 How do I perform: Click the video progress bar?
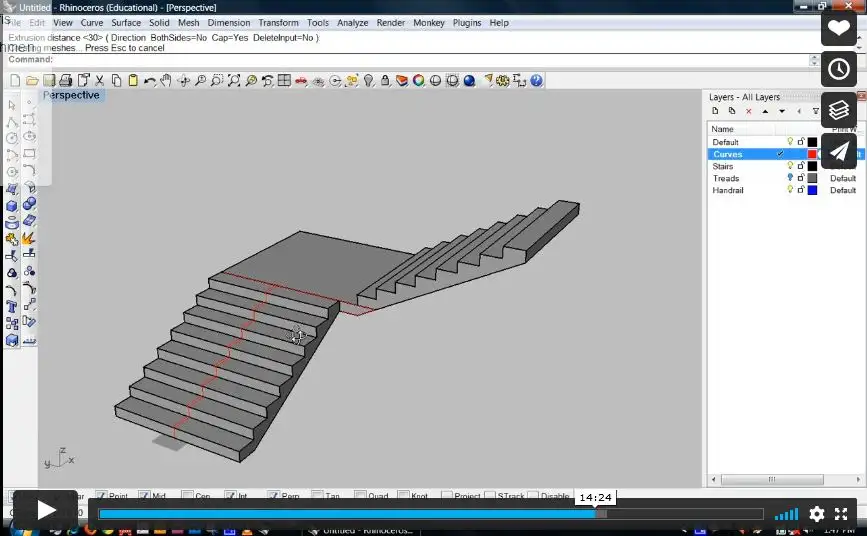pos(431,514)
